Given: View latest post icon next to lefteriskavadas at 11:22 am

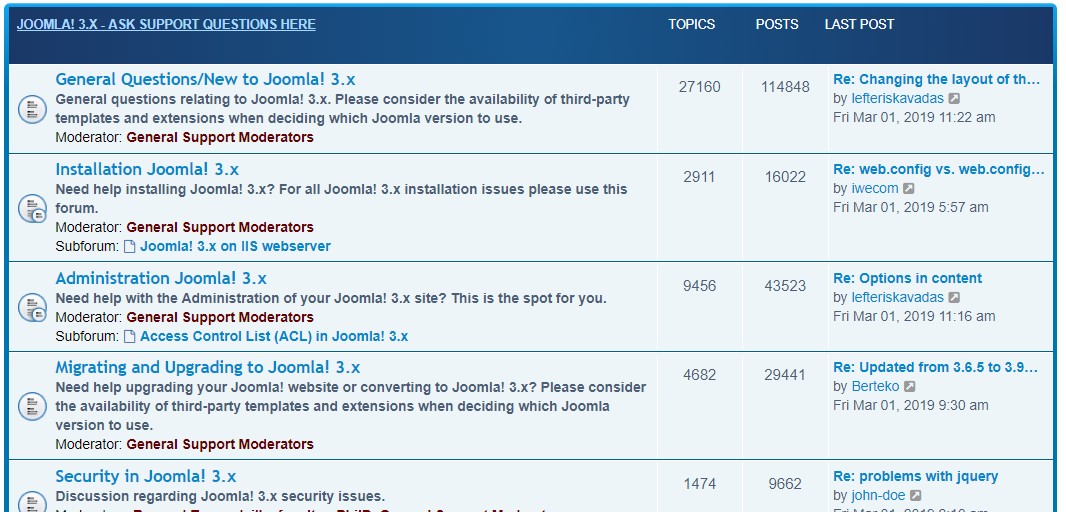Looking at the screenshot, I should coord(955,99).
